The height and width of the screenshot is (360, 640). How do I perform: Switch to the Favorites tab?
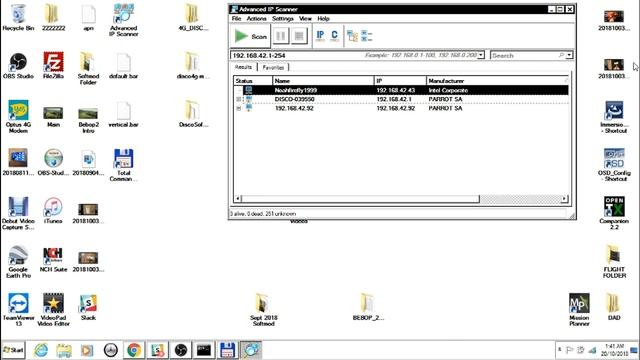273,67
